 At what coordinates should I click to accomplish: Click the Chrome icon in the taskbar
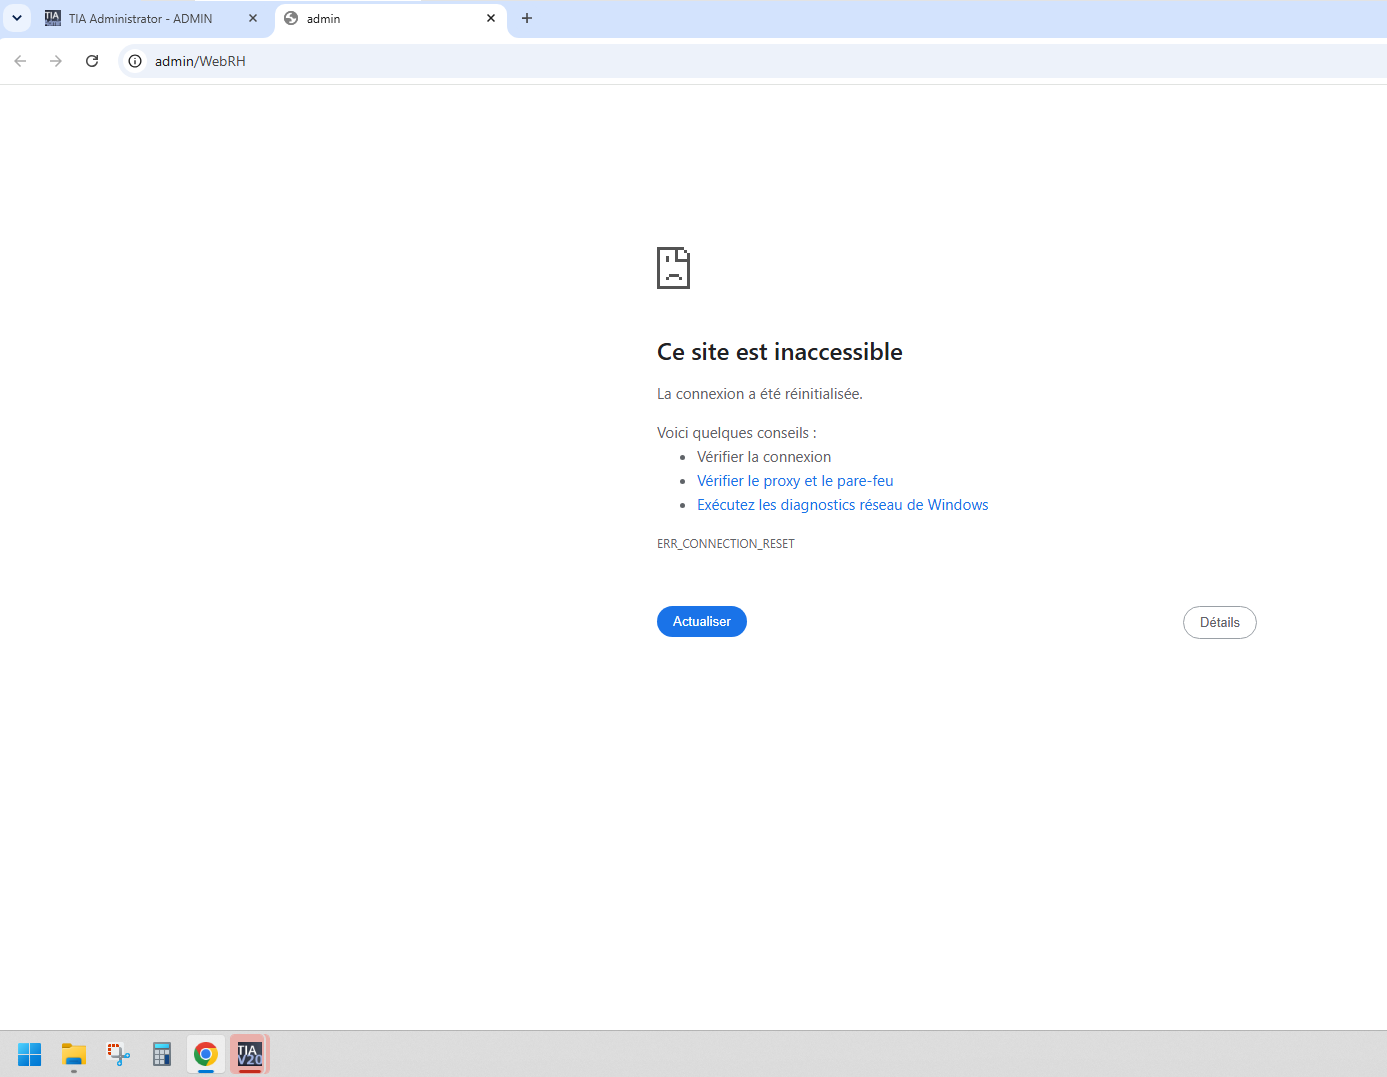pos(206,1054)
